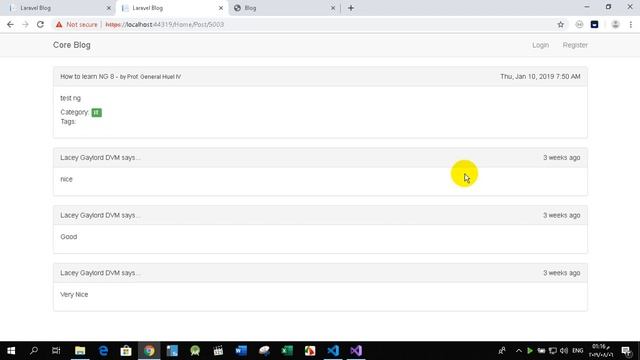Open the Chrome profile avatar
Viewport: 640px width, 360px height.
point(616,24)
